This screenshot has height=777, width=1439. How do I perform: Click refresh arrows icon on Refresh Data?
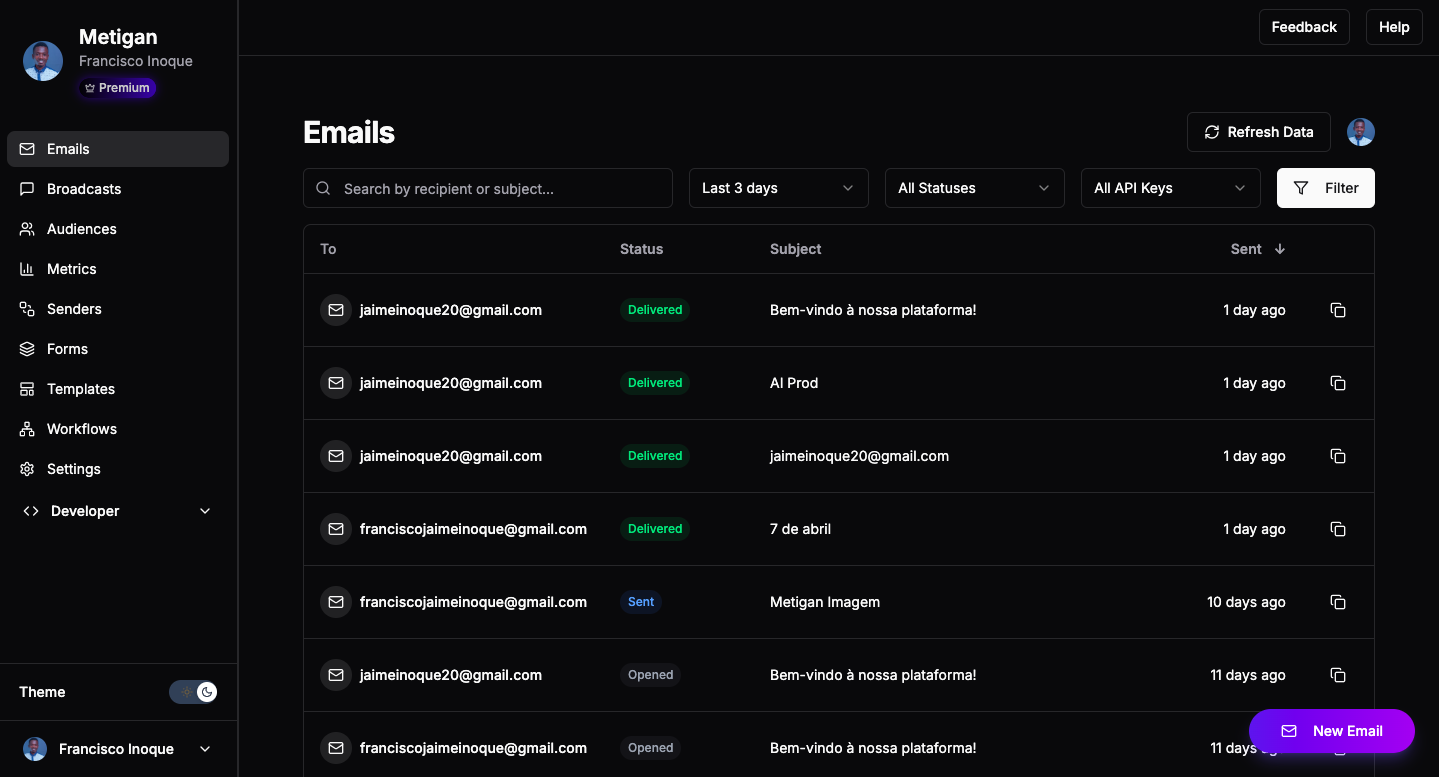[1212, 132]
